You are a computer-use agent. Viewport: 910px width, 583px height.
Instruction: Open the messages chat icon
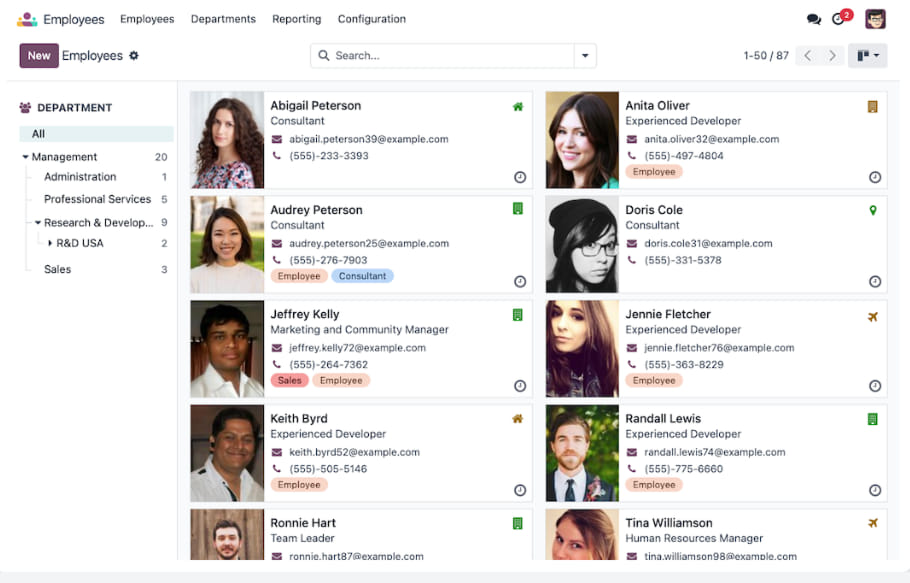(813, 19)
